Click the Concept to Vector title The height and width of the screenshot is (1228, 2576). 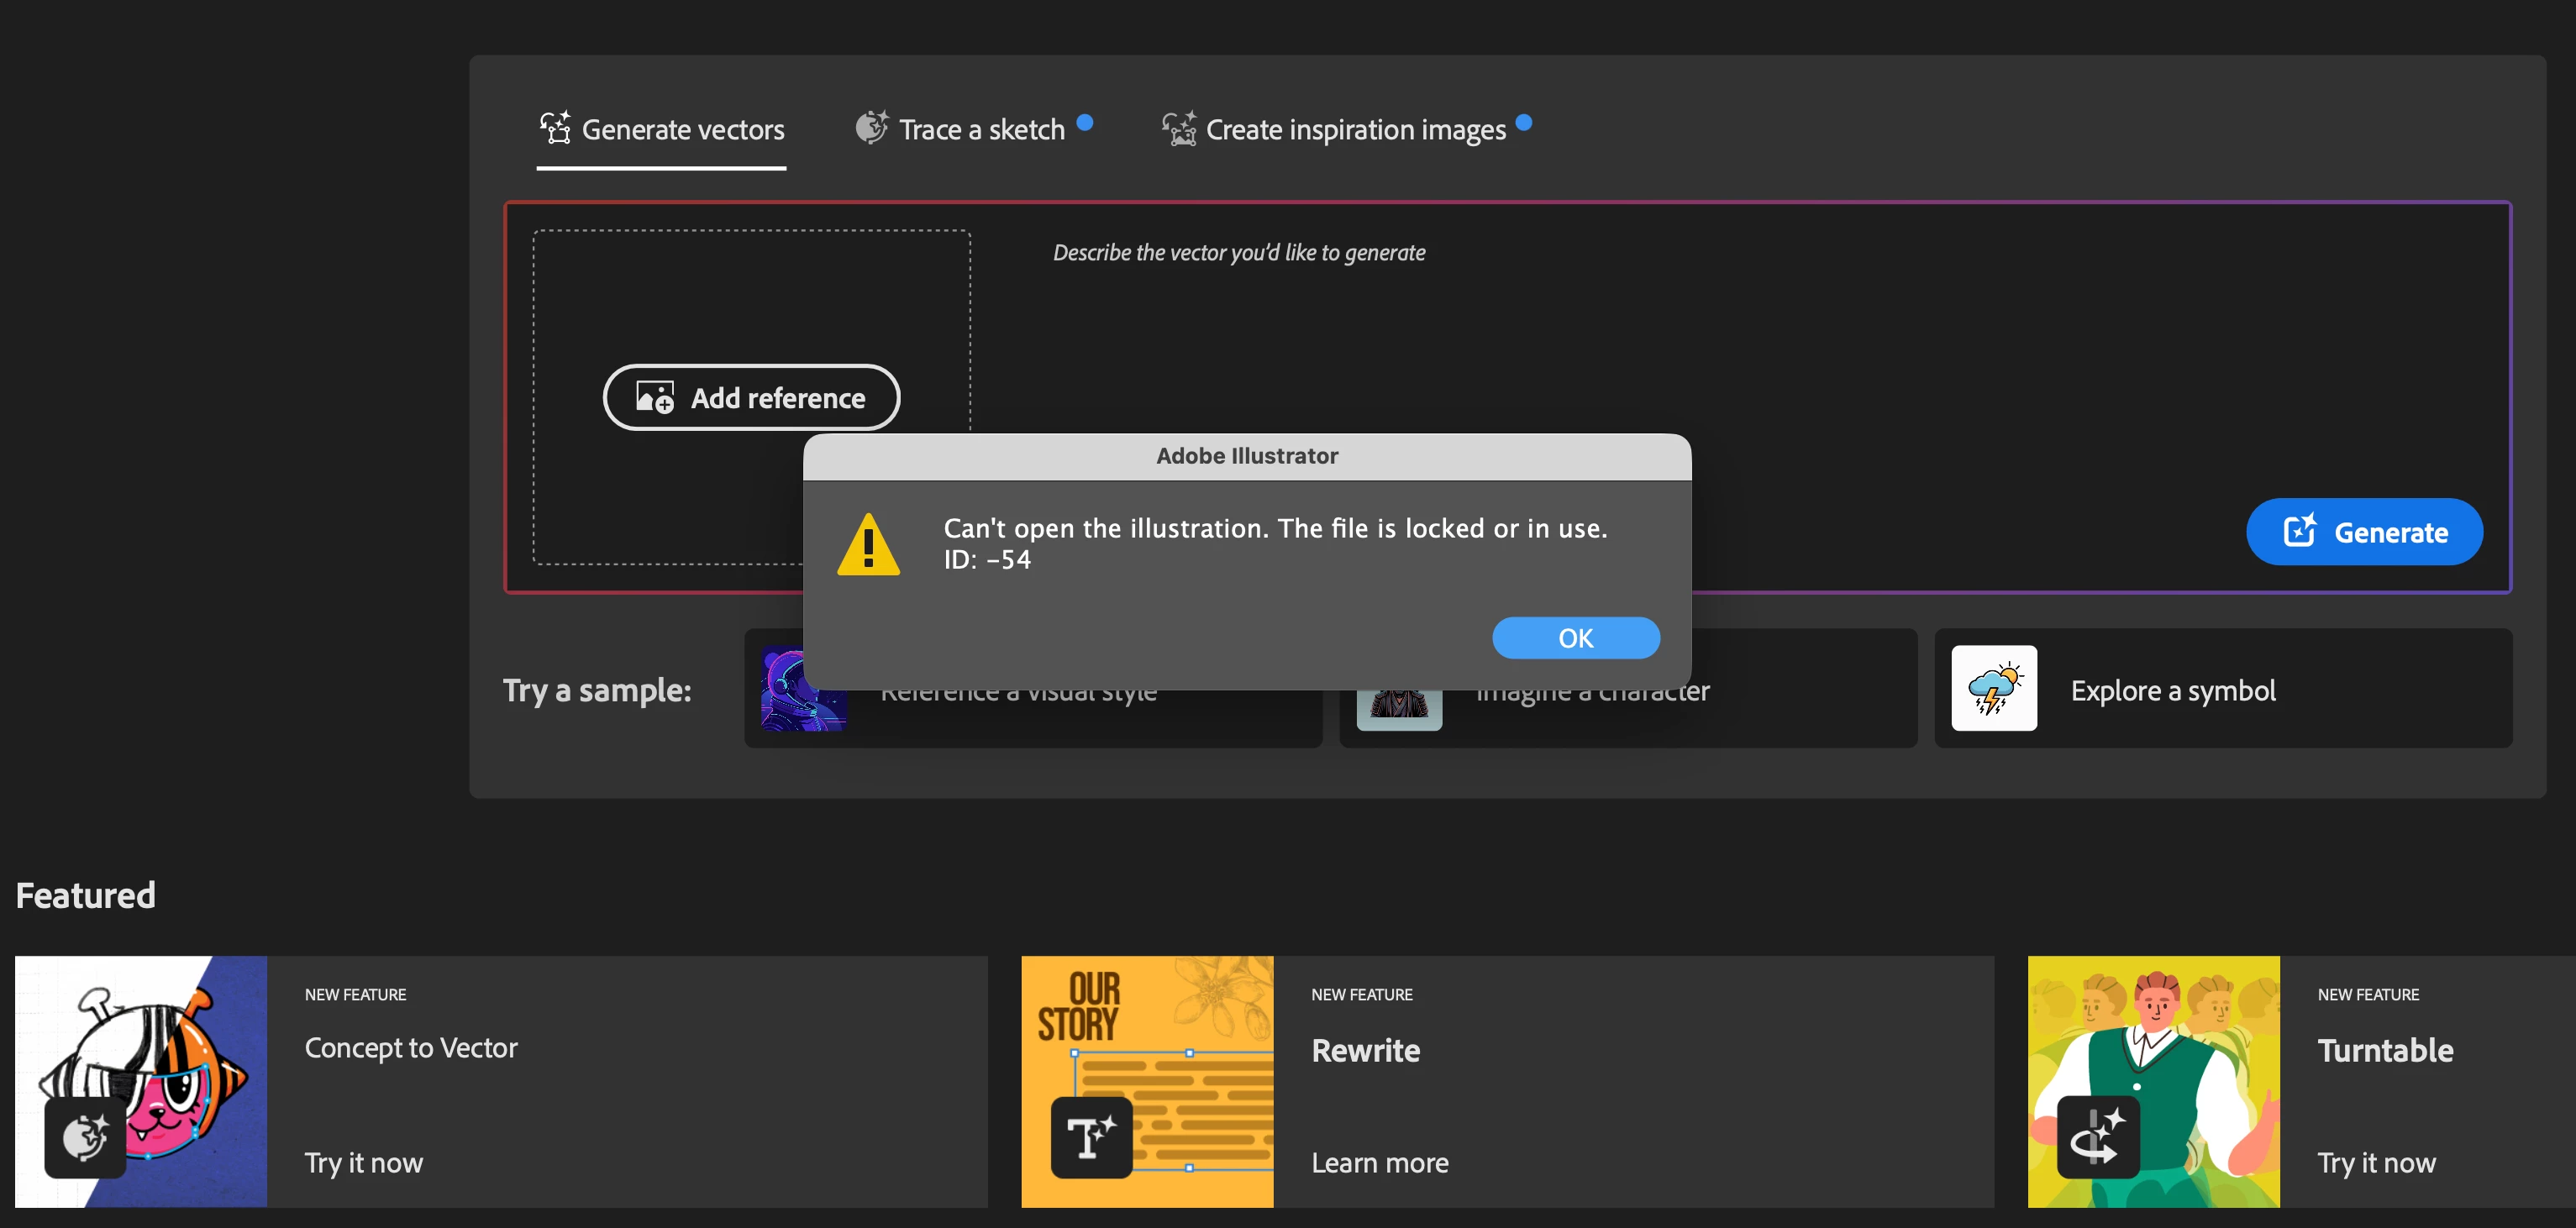(x=411, y=1048)
